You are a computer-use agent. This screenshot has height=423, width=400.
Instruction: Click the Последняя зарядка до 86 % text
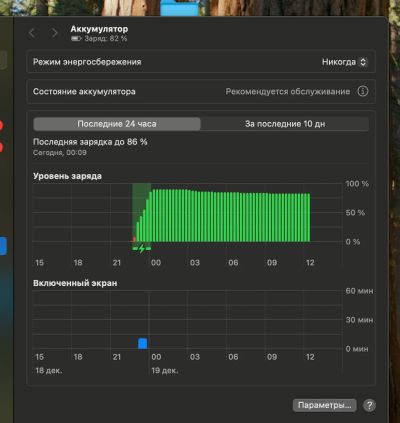tap(90, 142)
